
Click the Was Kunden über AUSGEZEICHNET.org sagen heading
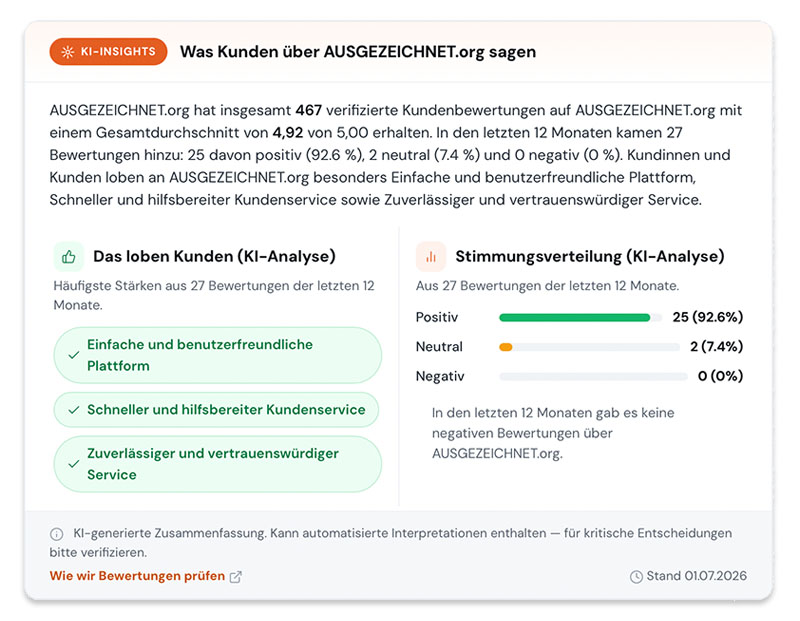[358, 52]
